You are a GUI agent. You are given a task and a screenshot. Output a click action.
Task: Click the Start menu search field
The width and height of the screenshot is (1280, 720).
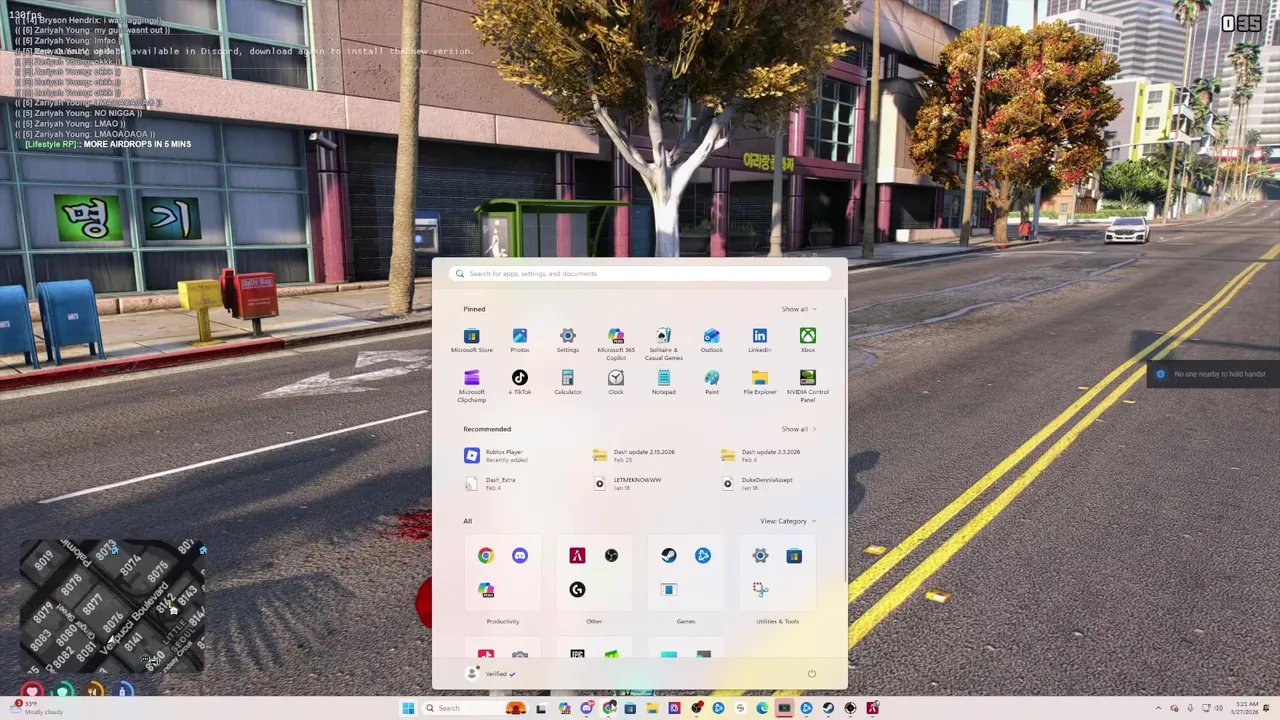pos(640,274)
